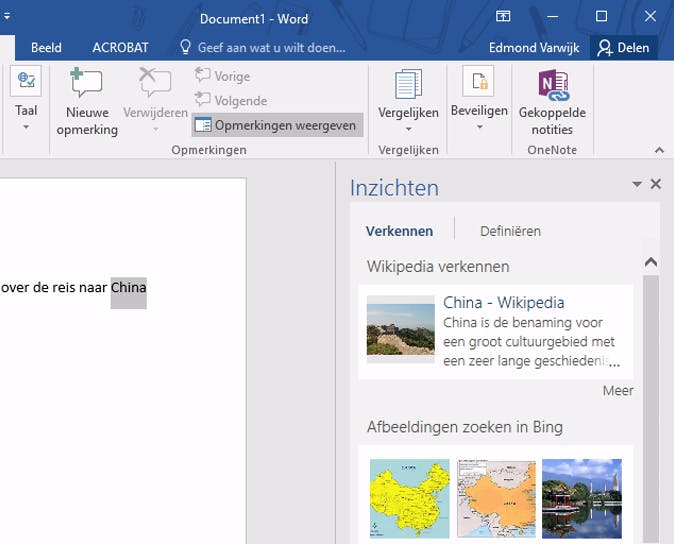Toggle Opmerkingen weergeven
Screen dimensions: 674x544
tap(277, 125)
